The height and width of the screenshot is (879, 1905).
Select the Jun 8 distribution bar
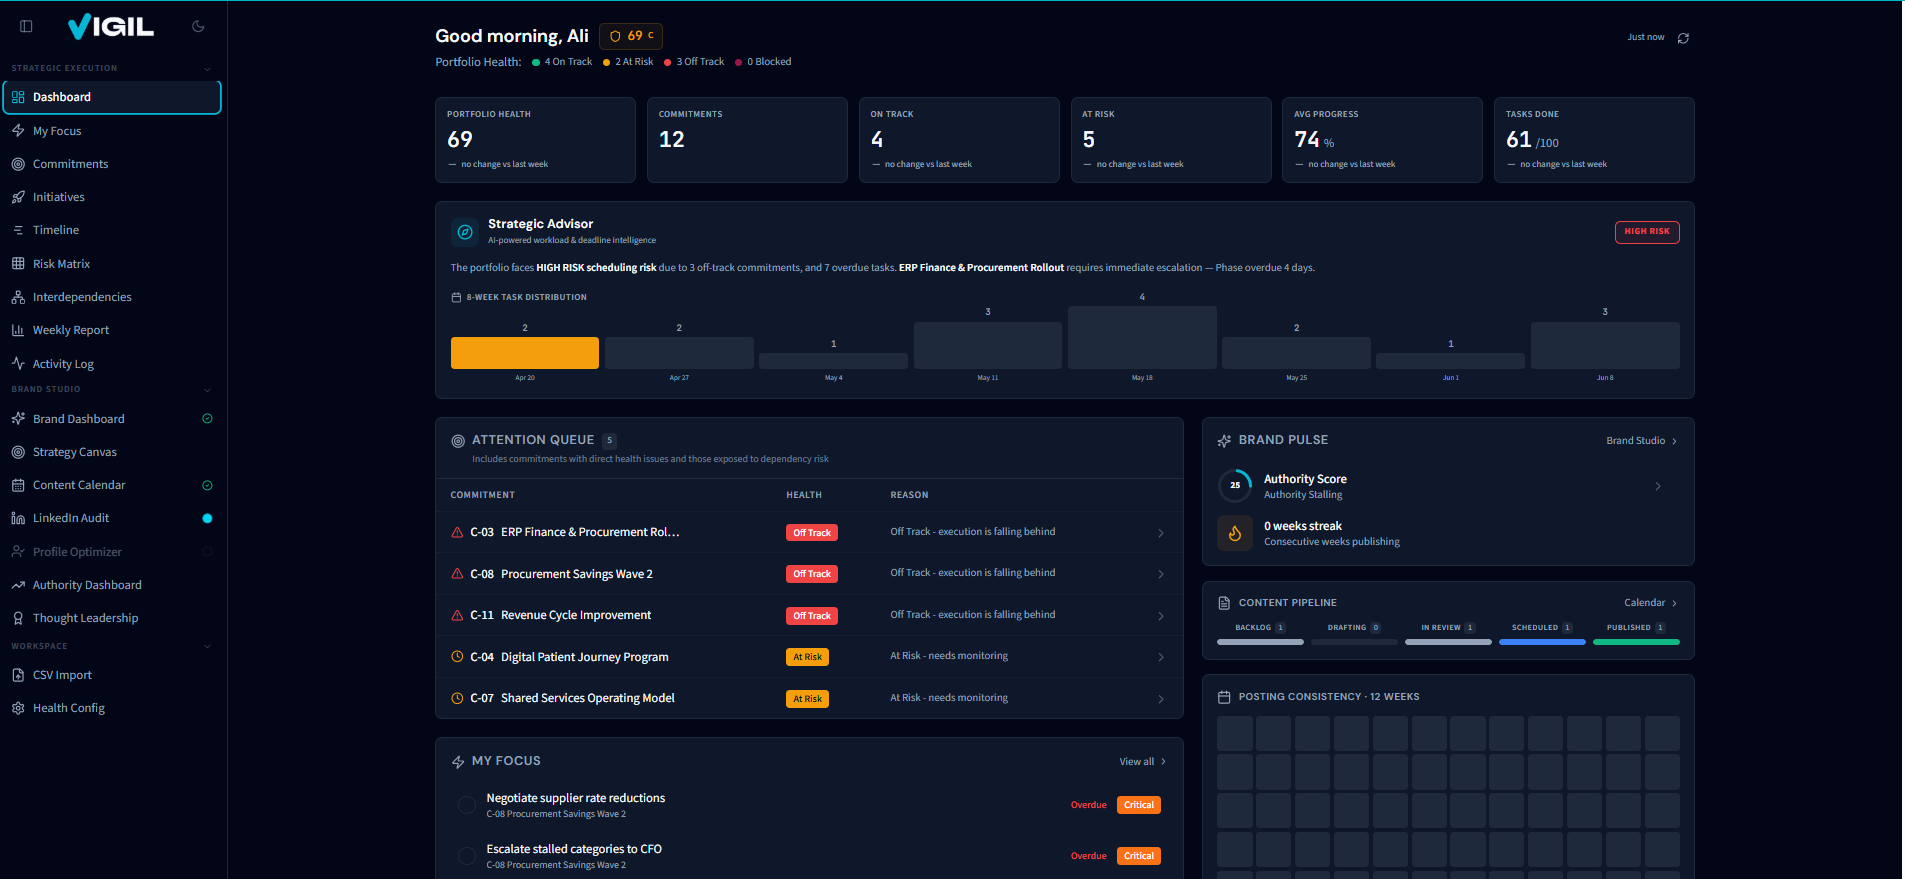[x=1605, y=345]
